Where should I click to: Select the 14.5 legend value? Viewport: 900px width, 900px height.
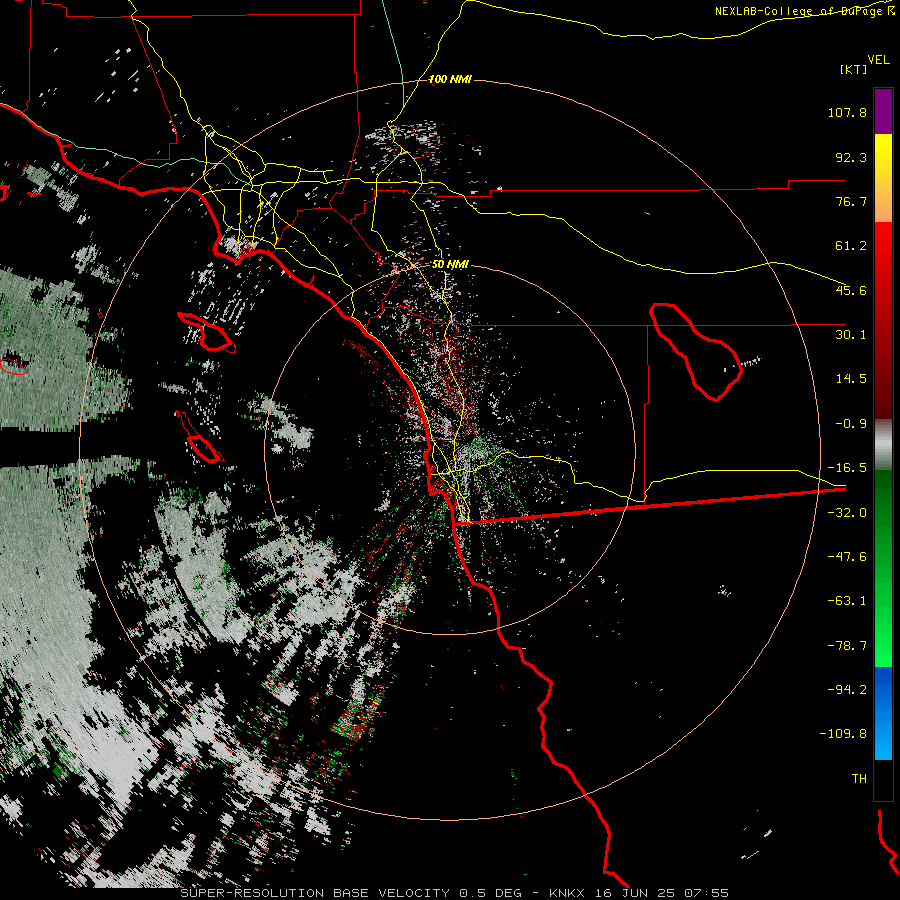[851, 379]
